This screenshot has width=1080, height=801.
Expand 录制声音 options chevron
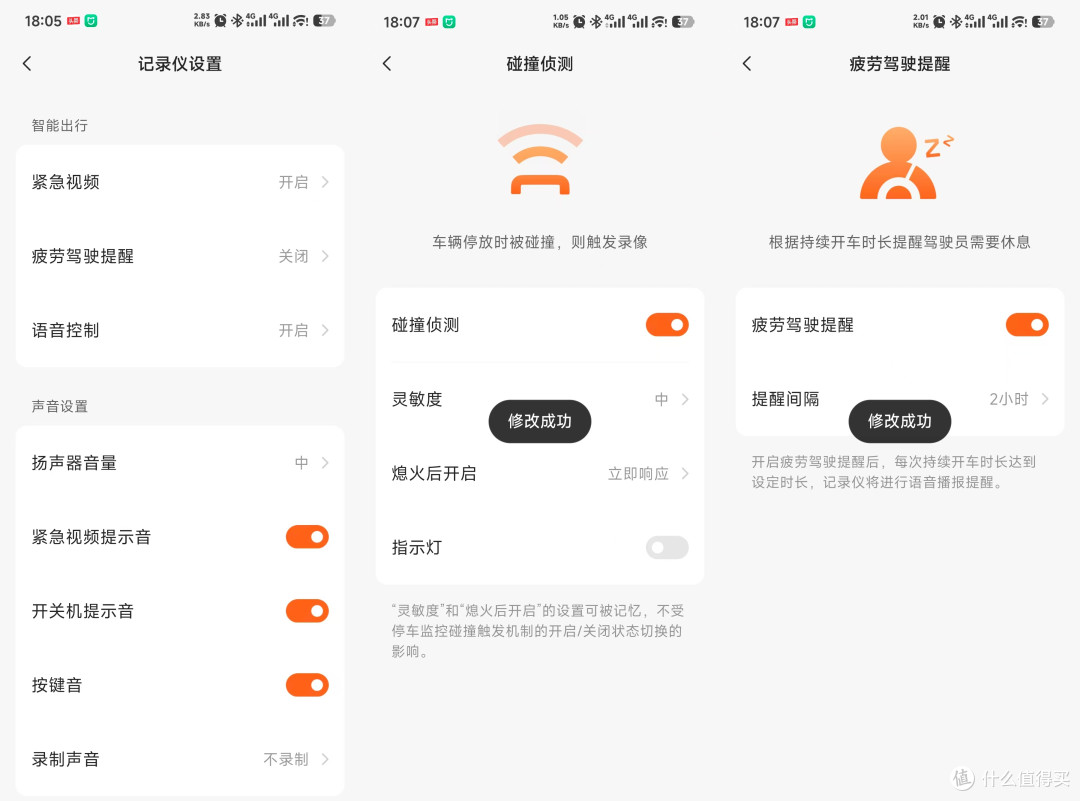pyautogui.click(x=325, y=759)
